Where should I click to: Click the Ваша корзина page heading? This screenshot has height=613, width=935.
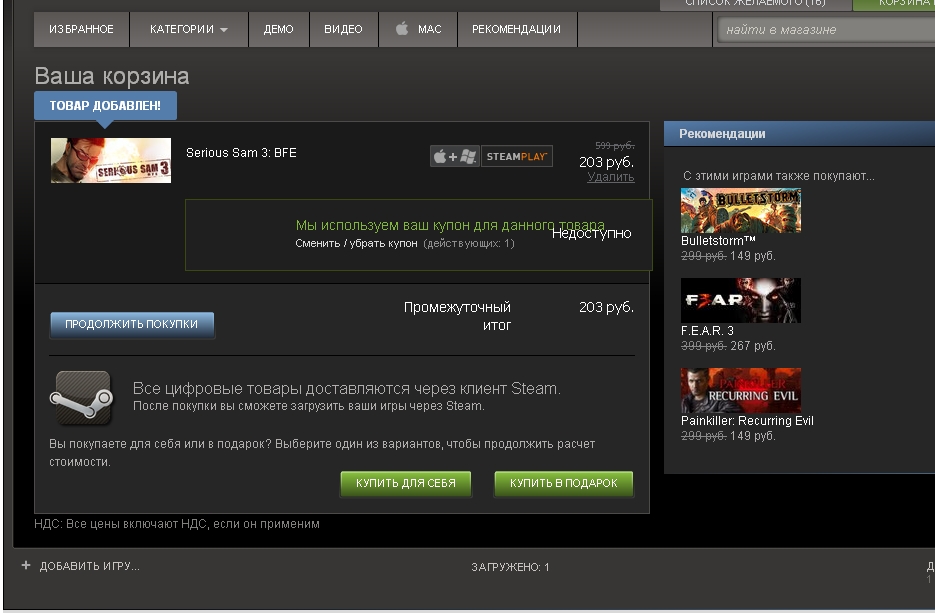click(112, 76)
